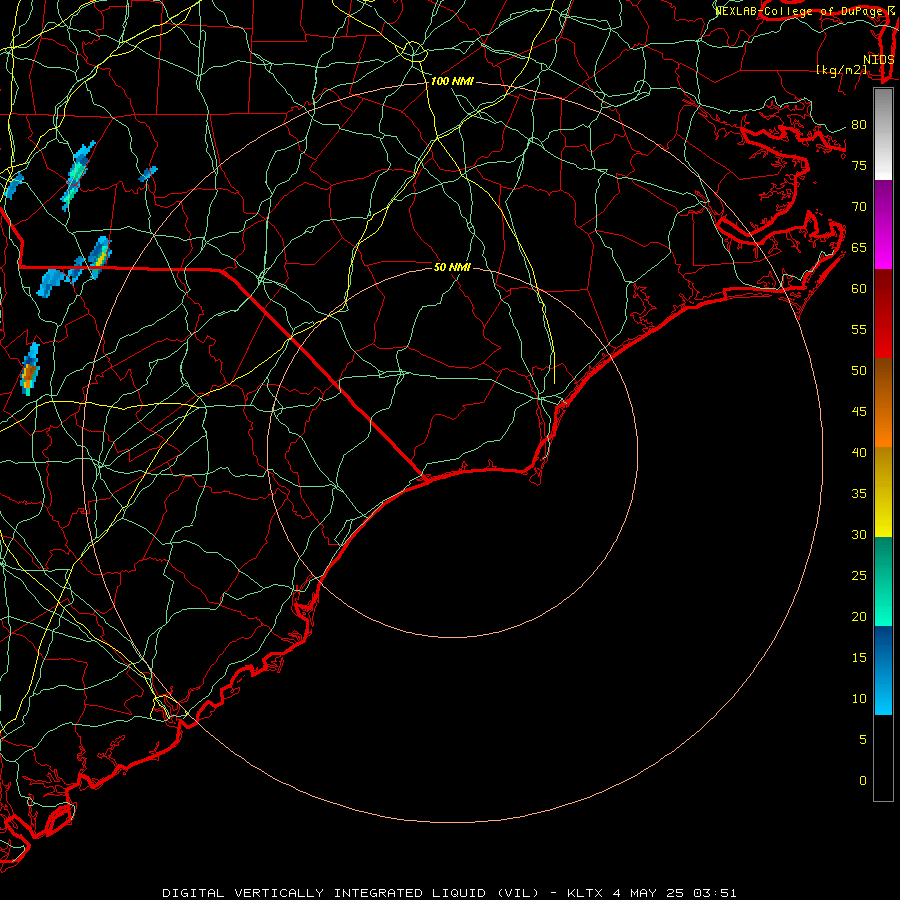Click the scale value "60"
900x900 pixels.
tap(859, 289)
